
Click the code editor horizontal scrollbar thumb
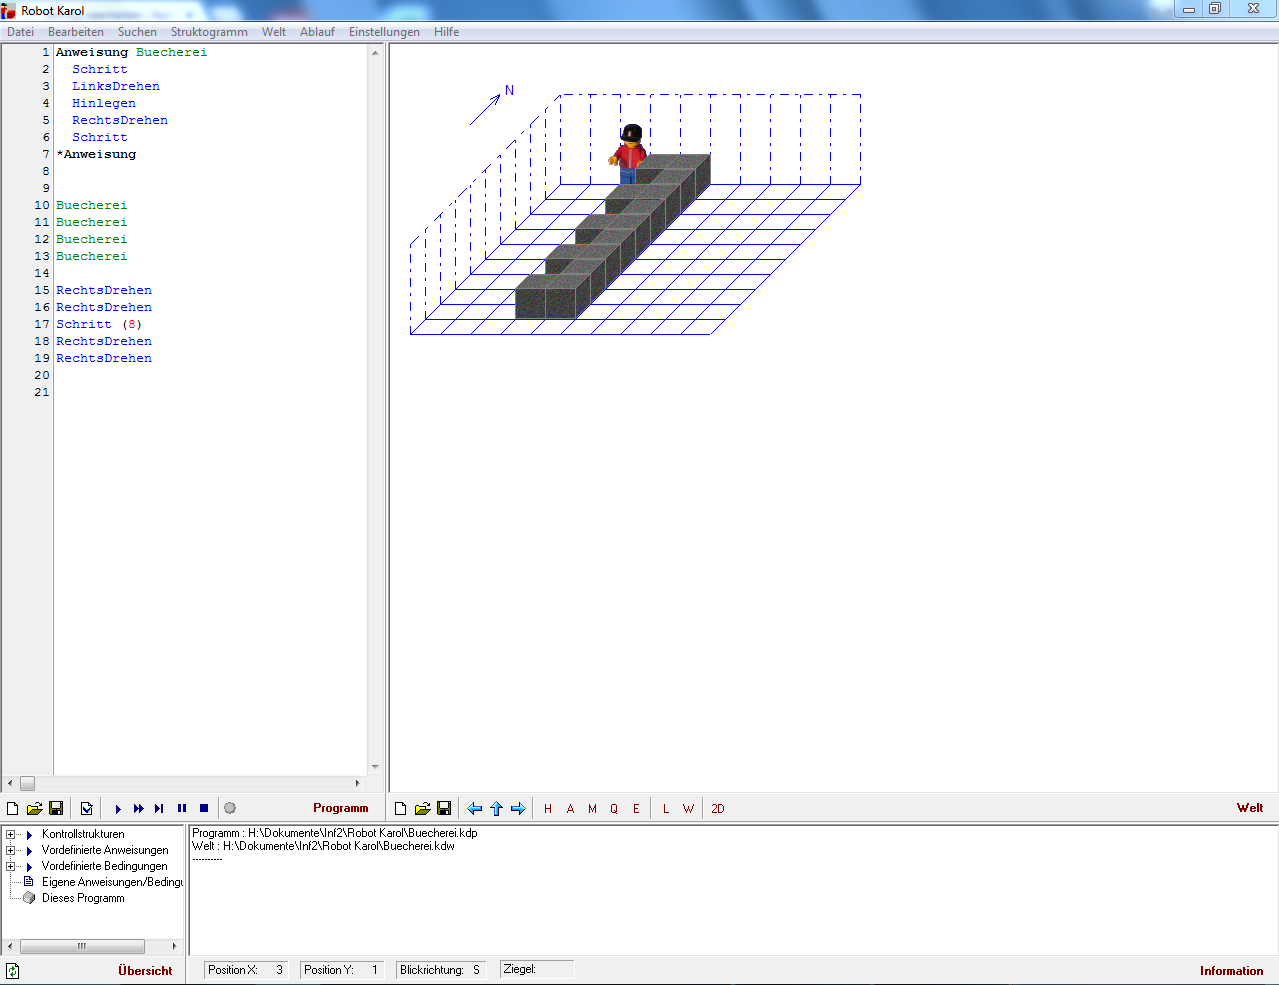tap(27, 783)
